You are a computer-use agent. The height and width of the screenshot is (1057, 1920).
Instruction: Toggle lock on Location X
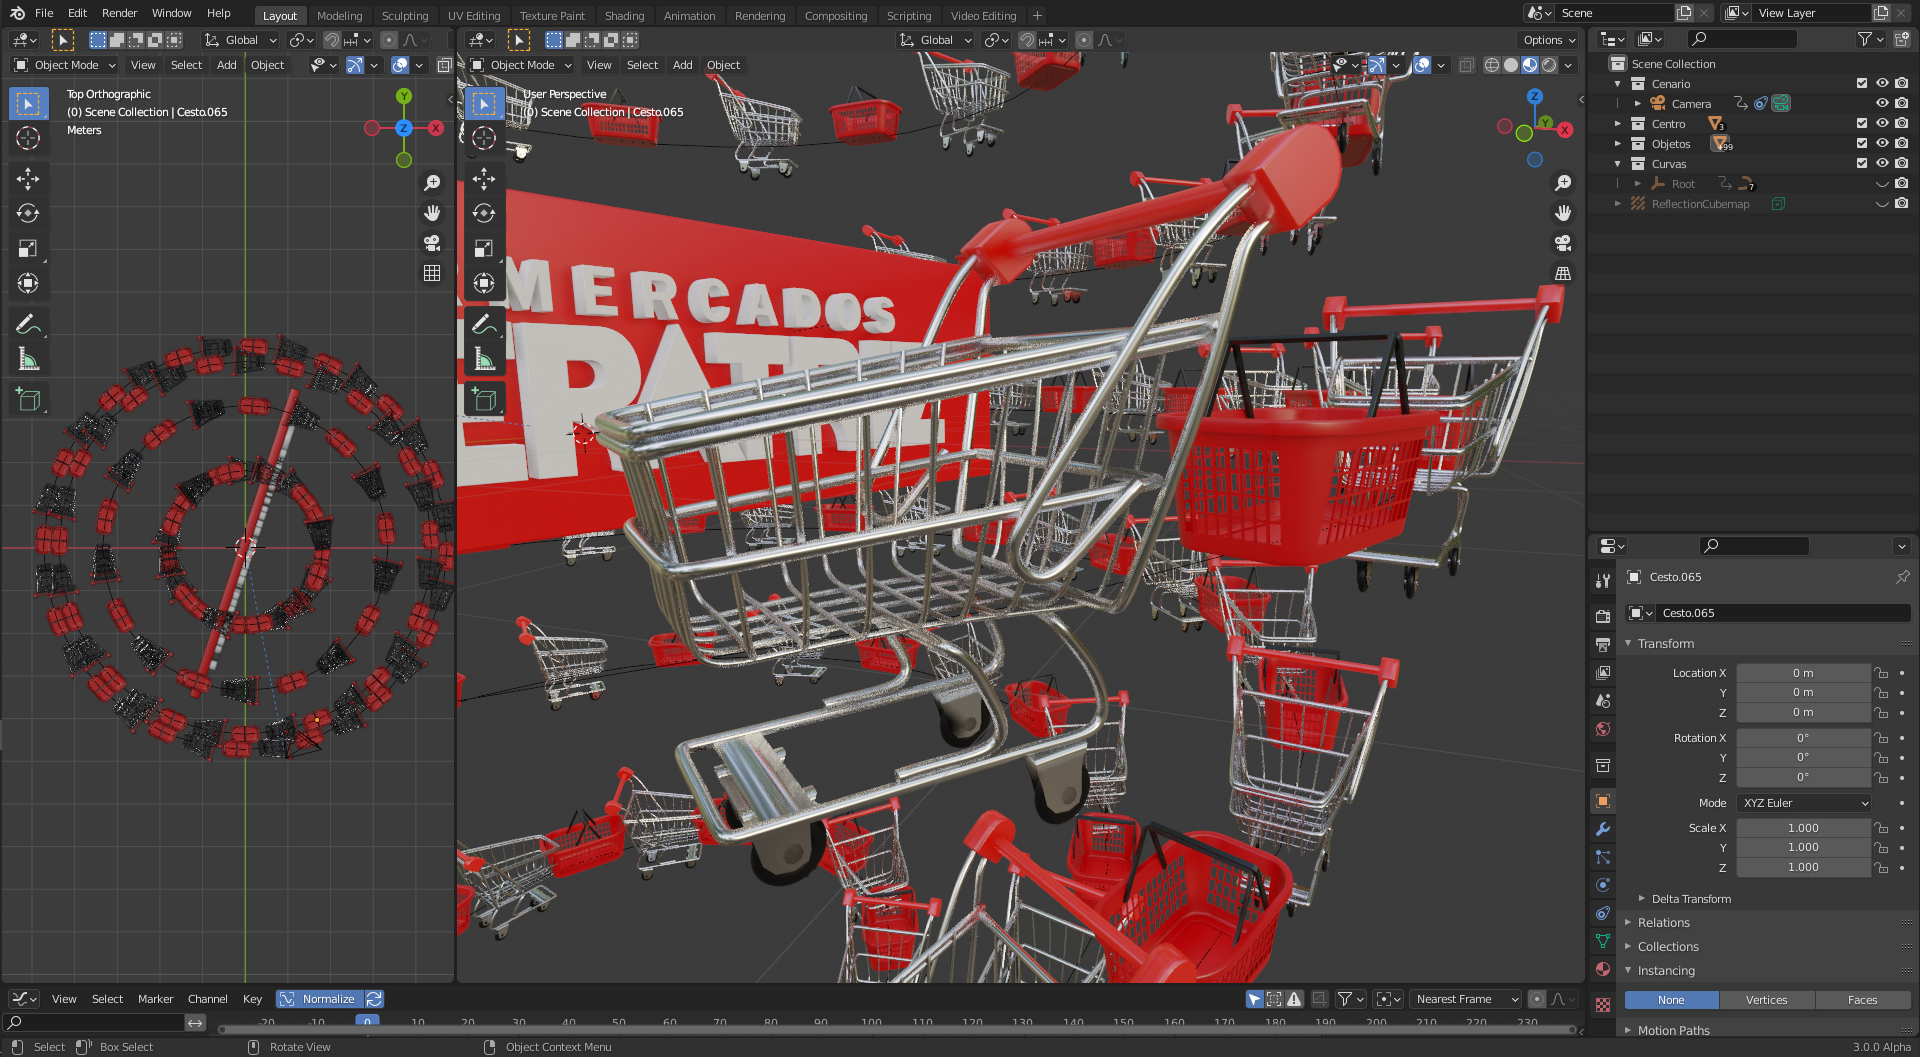tap(1881, 673)
